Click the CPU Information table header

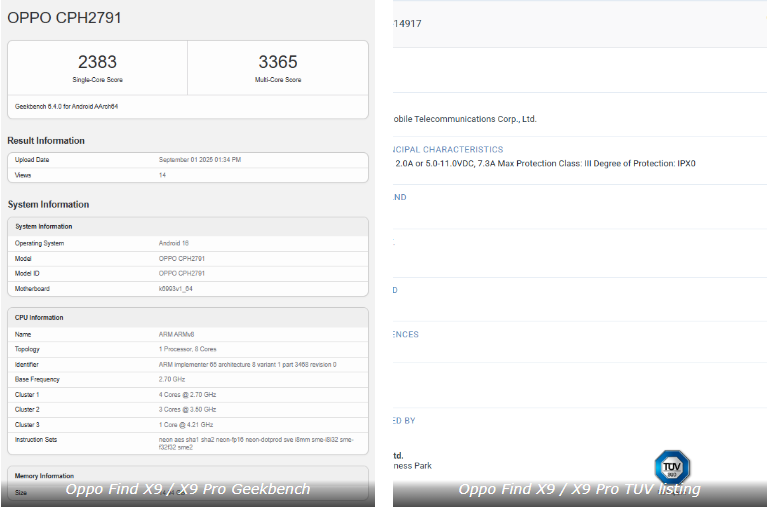39,318
